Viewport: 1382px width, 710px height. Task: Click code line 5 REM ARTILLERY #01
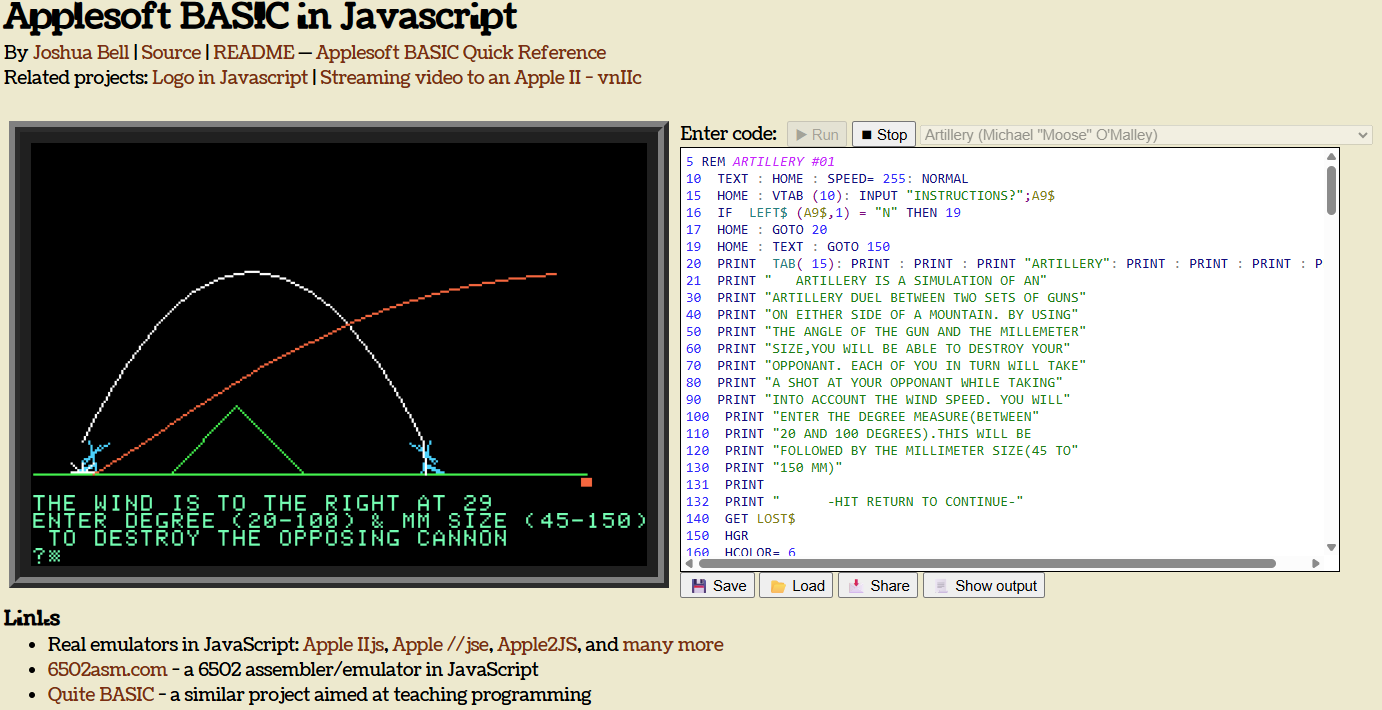(760, 162)
